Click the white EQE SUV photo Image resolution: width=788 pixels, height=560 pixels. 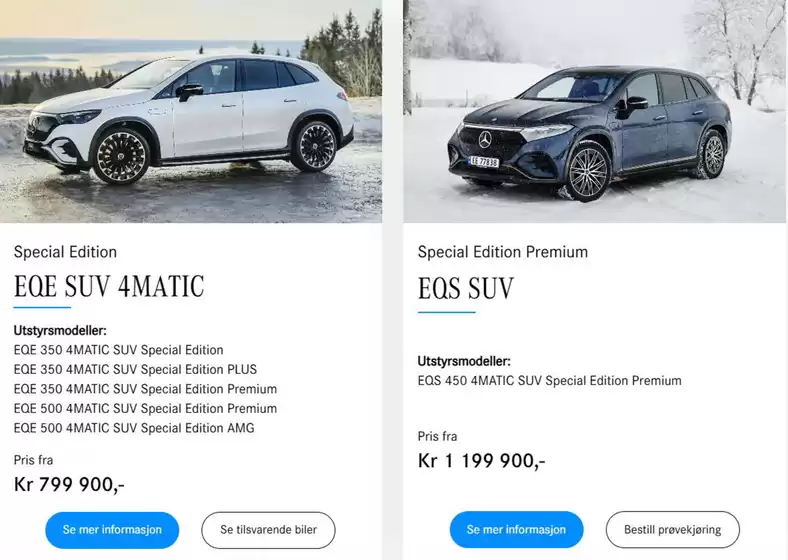(190, 110)
